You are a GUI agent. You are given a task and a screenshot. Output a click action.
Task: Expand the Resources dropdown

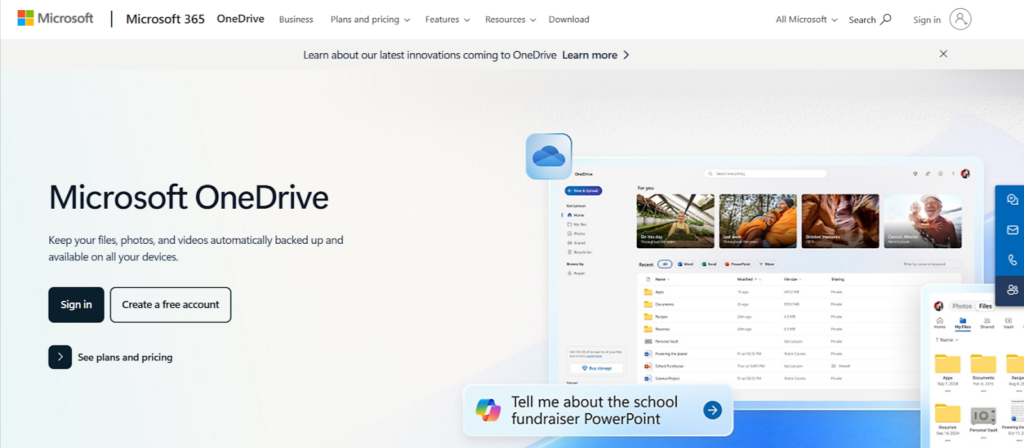510,20
